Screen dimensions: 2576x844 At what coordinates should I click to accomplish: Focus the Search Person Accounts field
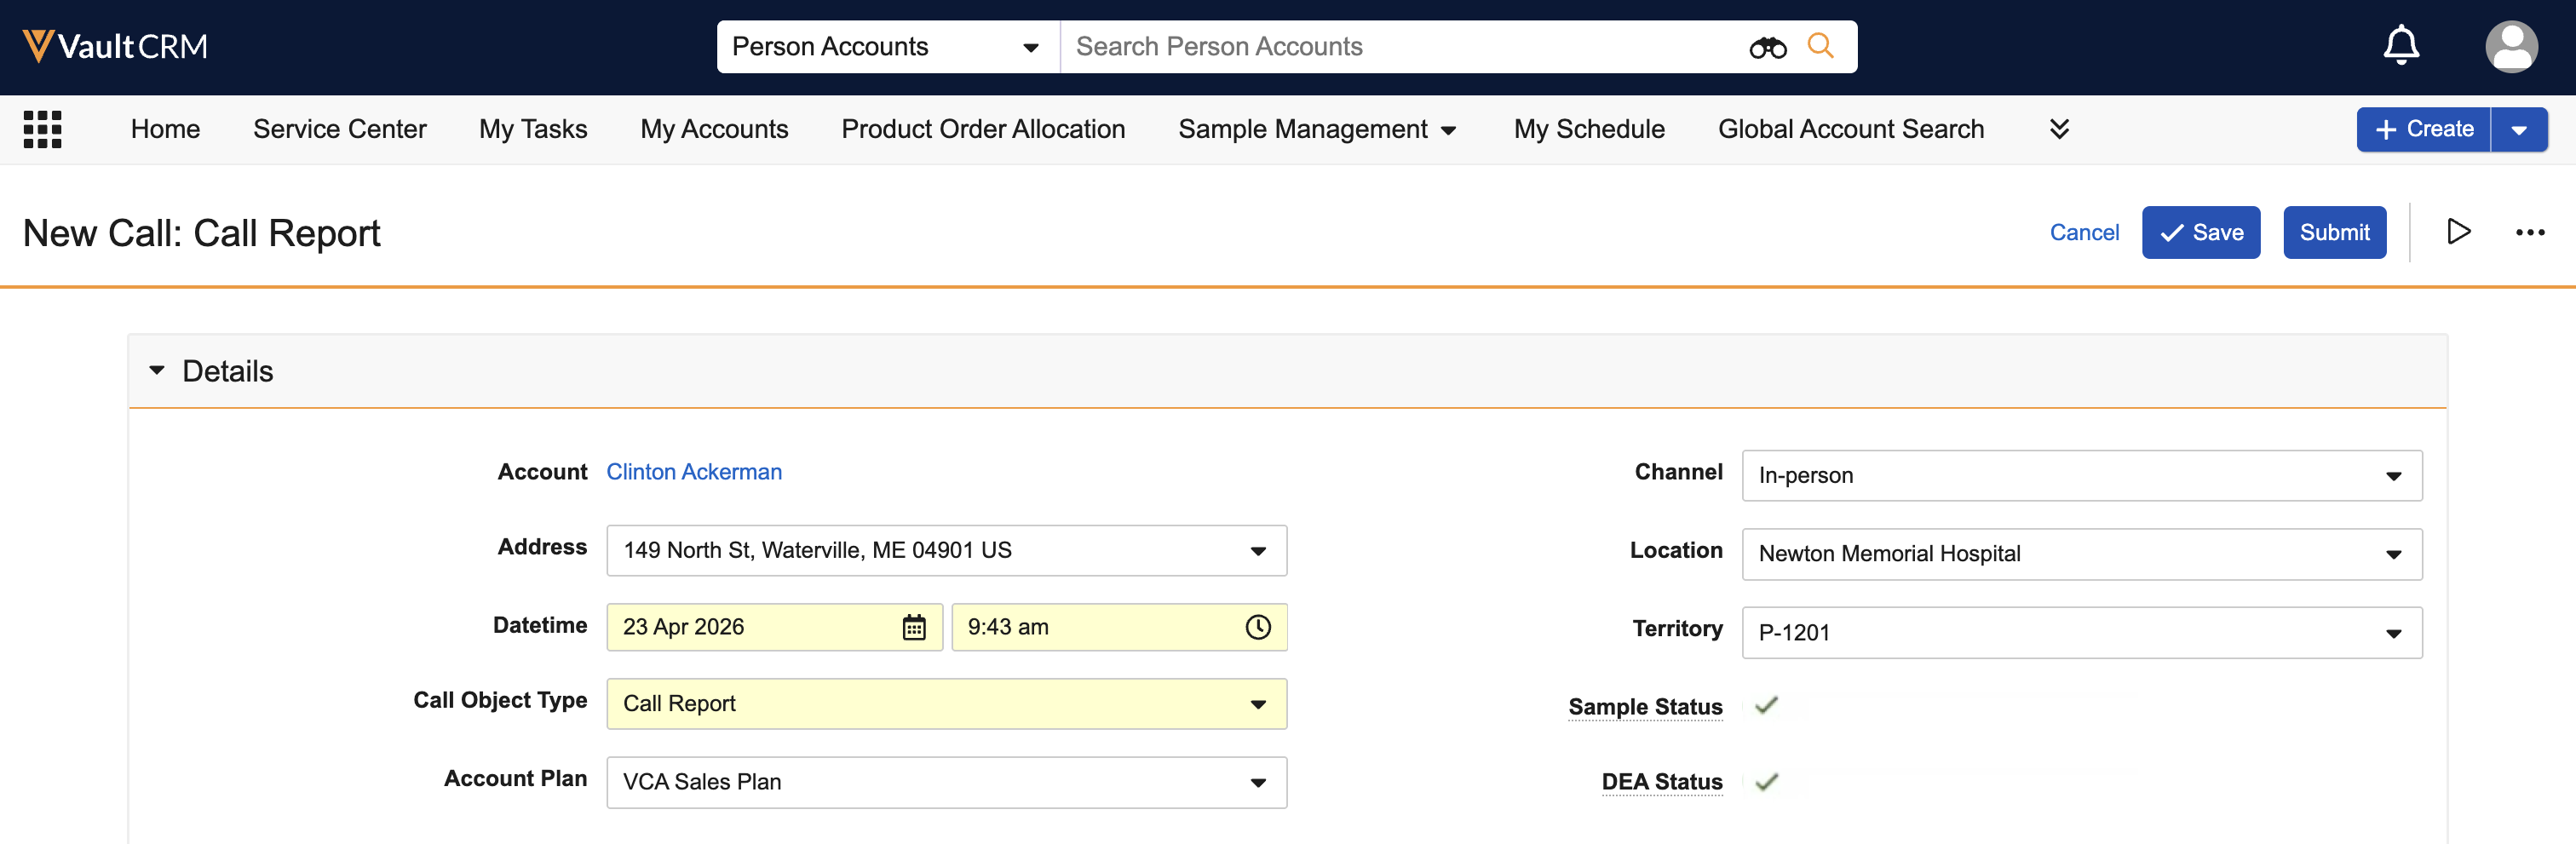[1400, 47]
